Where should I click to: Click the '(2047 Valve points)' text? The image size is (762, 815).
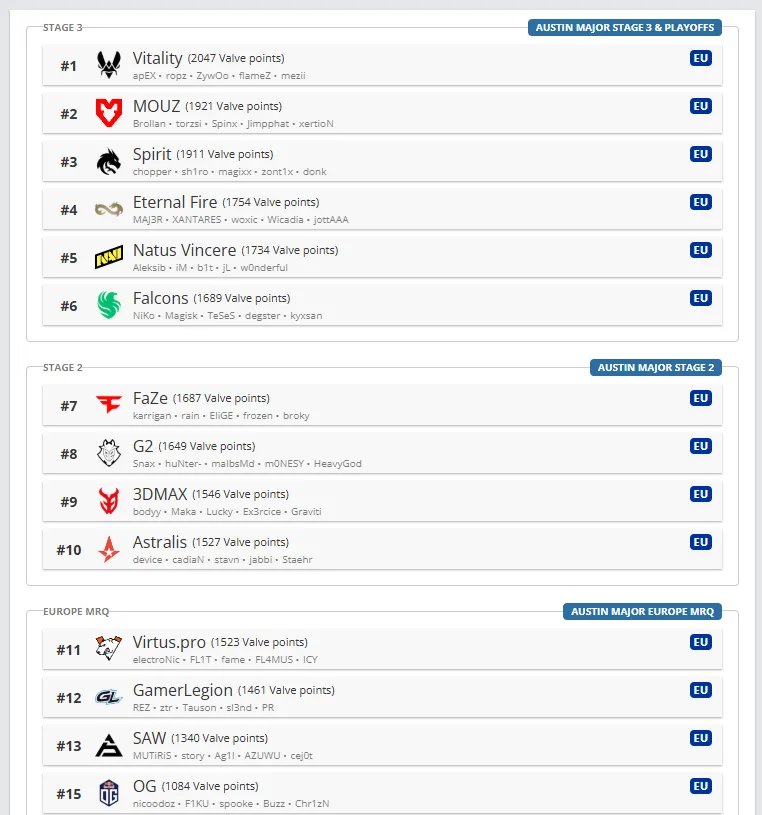tap(236, 58)
